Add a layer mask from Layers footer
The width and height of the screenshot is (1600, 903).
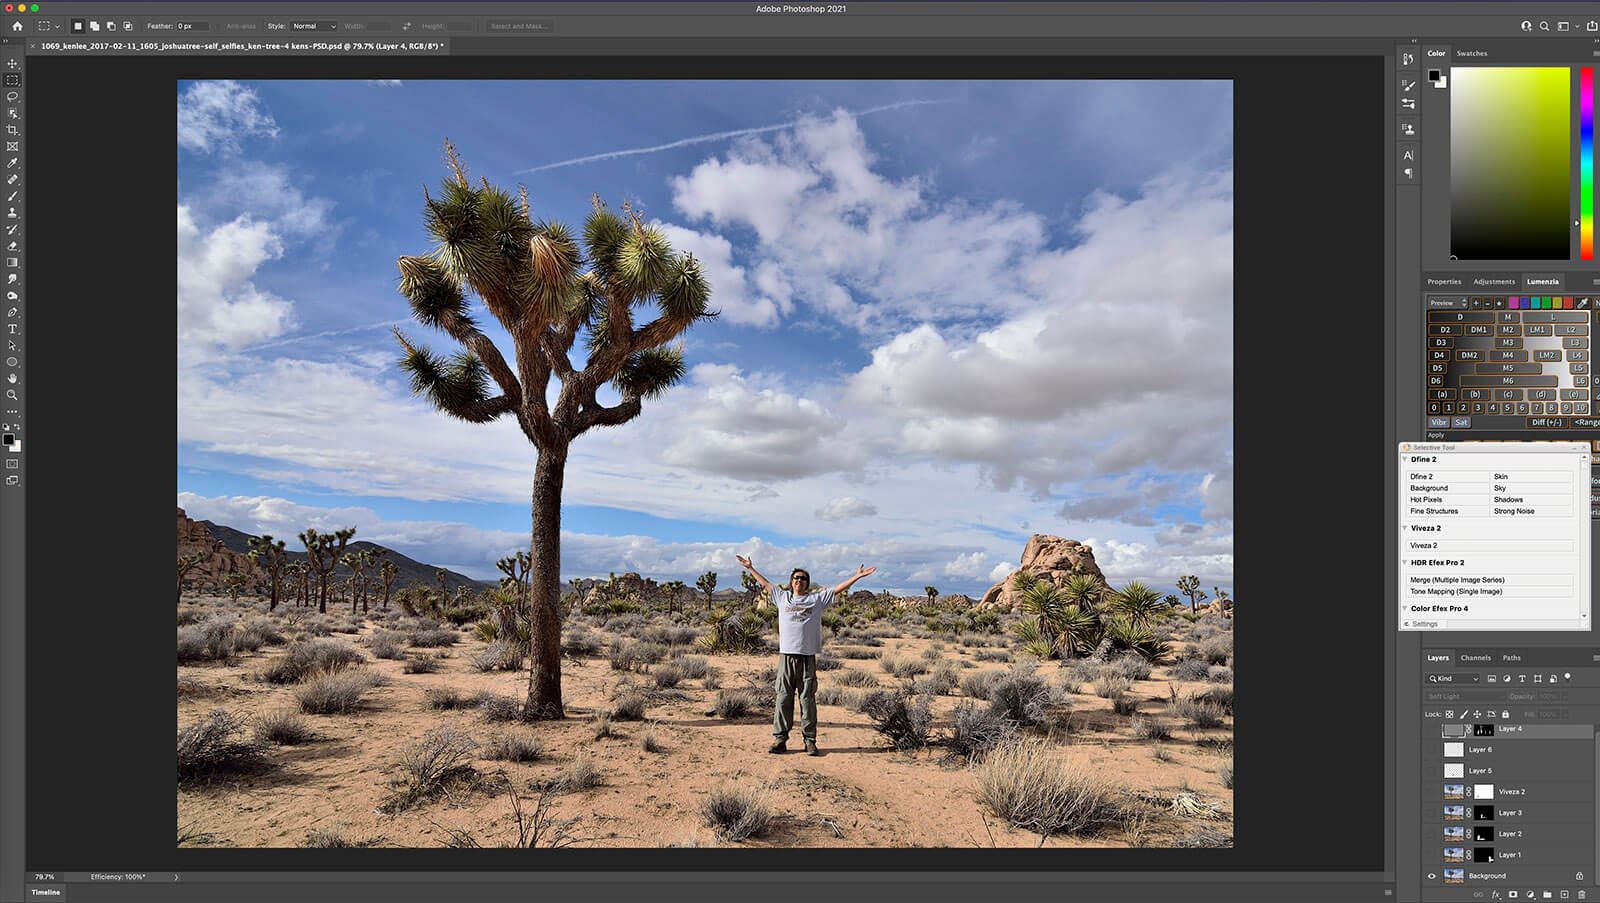(x=1513, y=895)
